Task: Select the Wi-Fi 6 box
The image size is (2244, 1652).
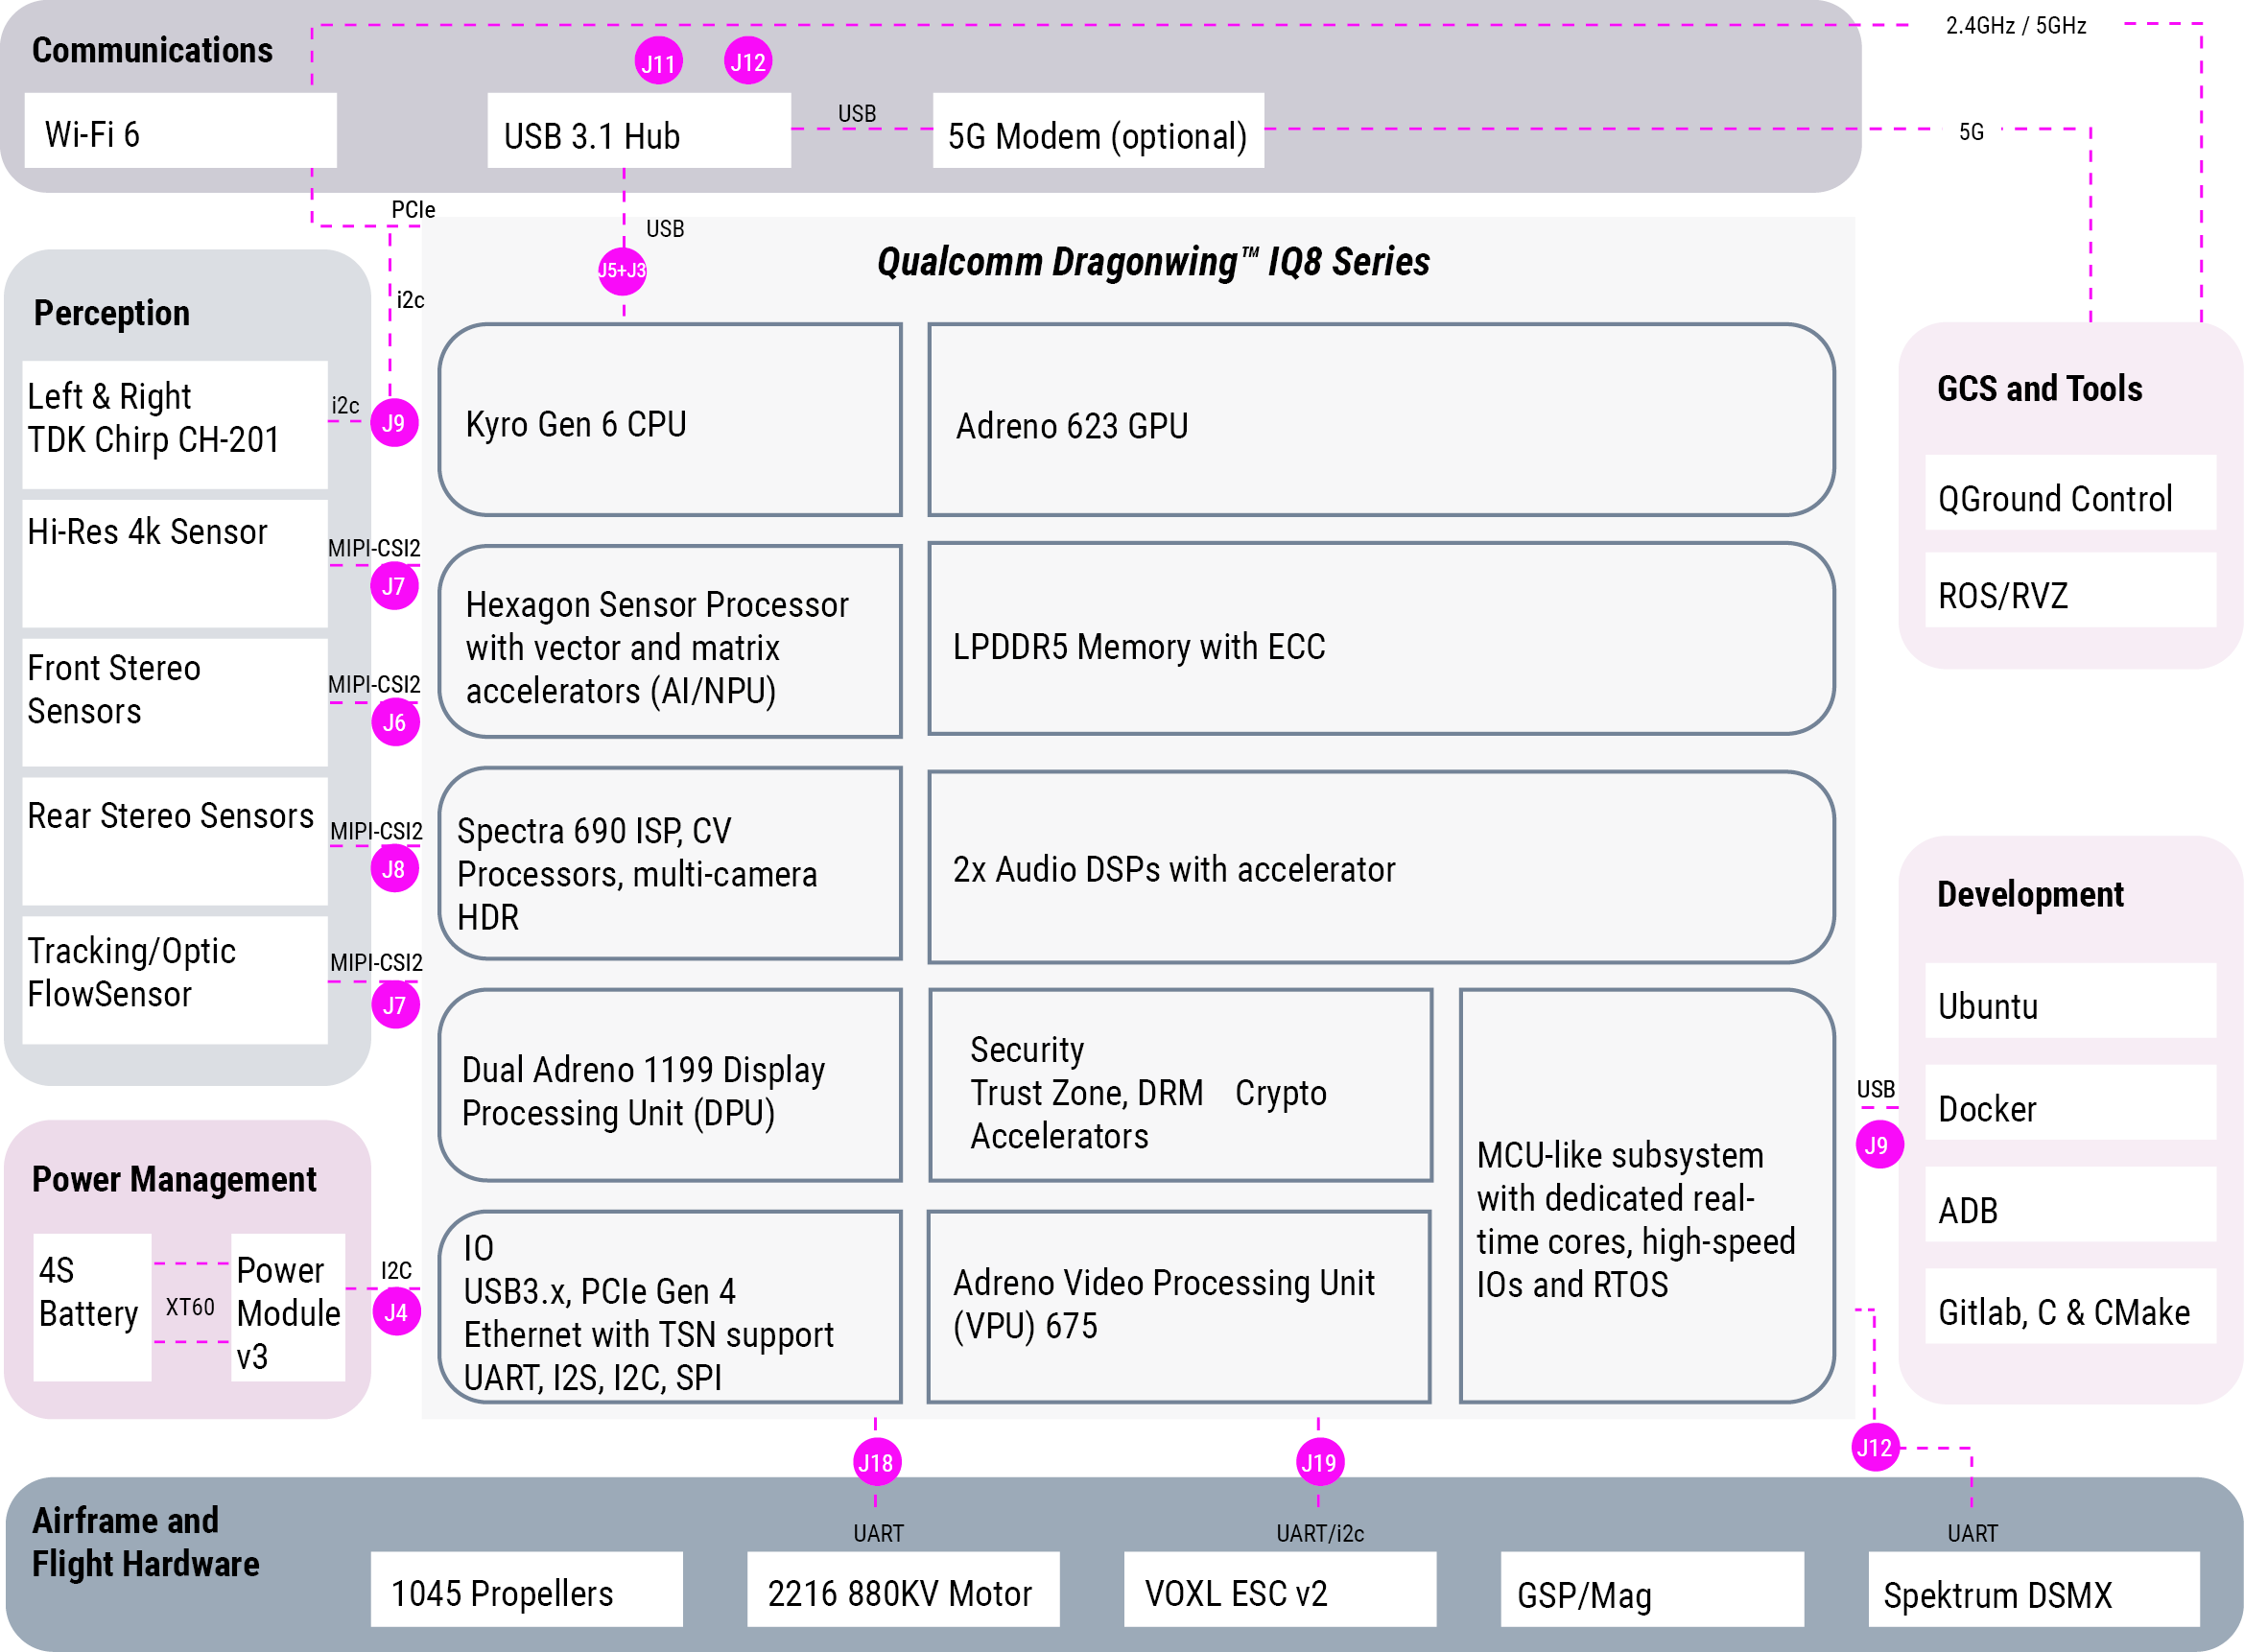Action: [181, 131]
